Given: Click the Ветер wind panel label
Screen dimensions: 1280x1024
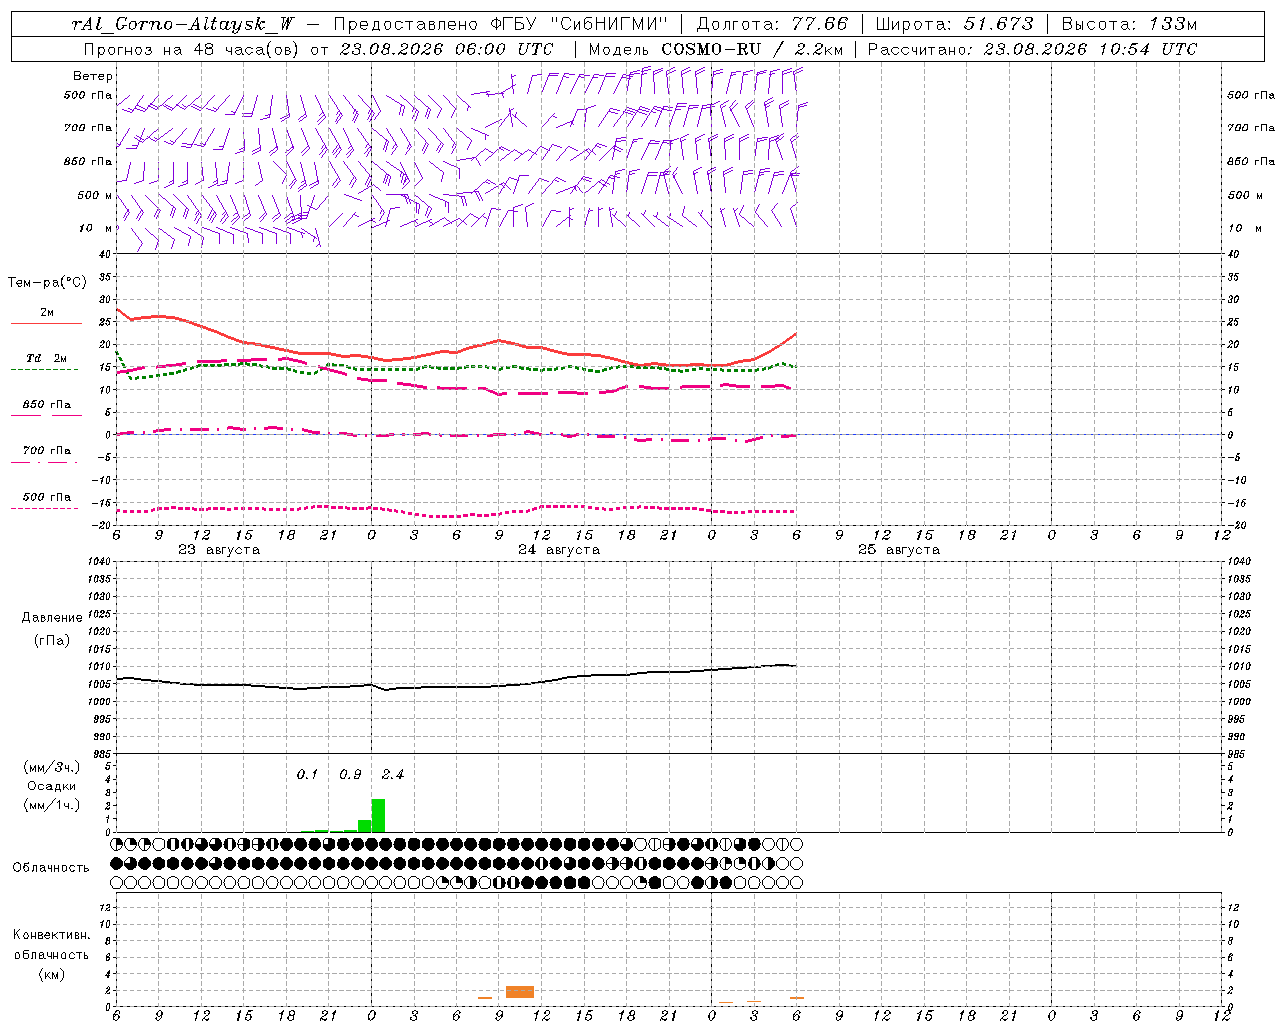Looking at the screenshot, I should pyautogui.click(x=93, y=76).
